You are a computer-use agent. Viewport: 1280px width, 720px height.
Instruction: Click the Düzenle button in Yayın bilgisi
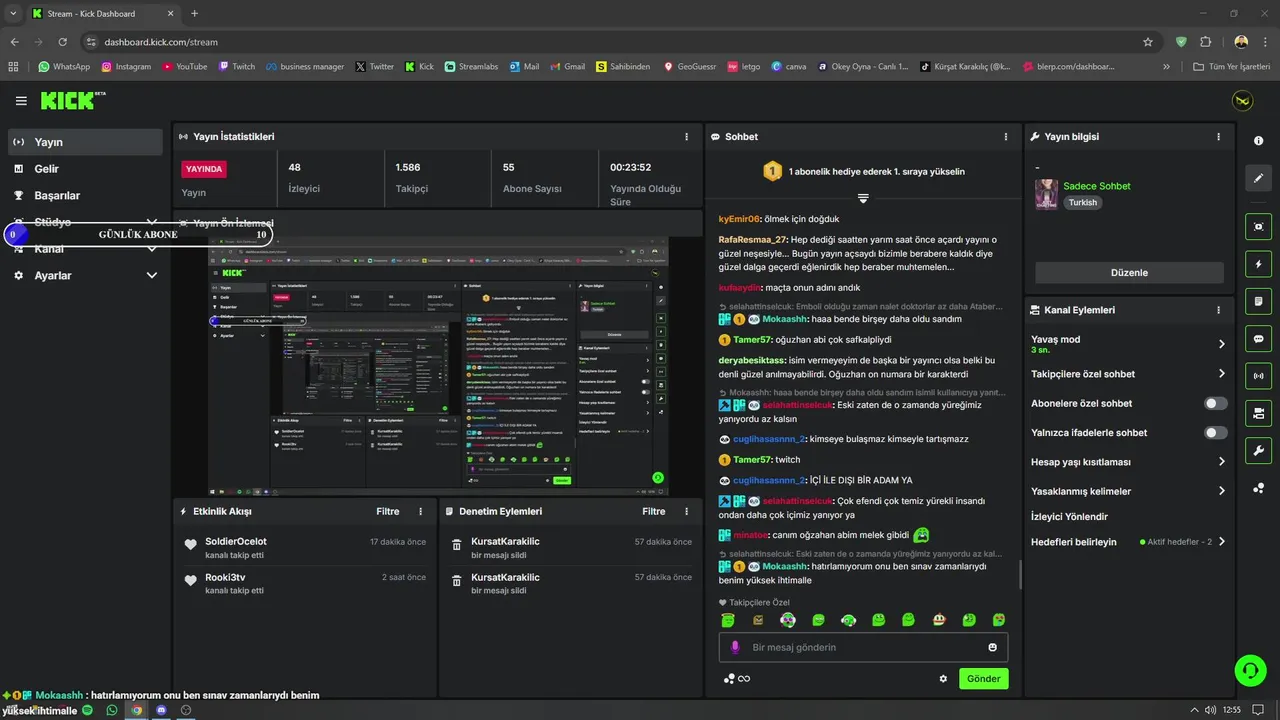[x=1129, y=272]
